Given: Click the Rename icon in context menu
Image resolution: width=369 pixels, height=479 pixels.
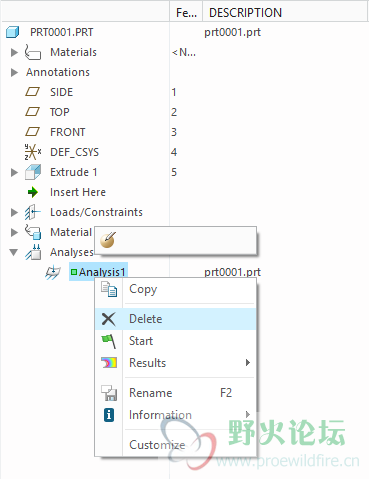Looking at the screenshot, I should (109, 393).
